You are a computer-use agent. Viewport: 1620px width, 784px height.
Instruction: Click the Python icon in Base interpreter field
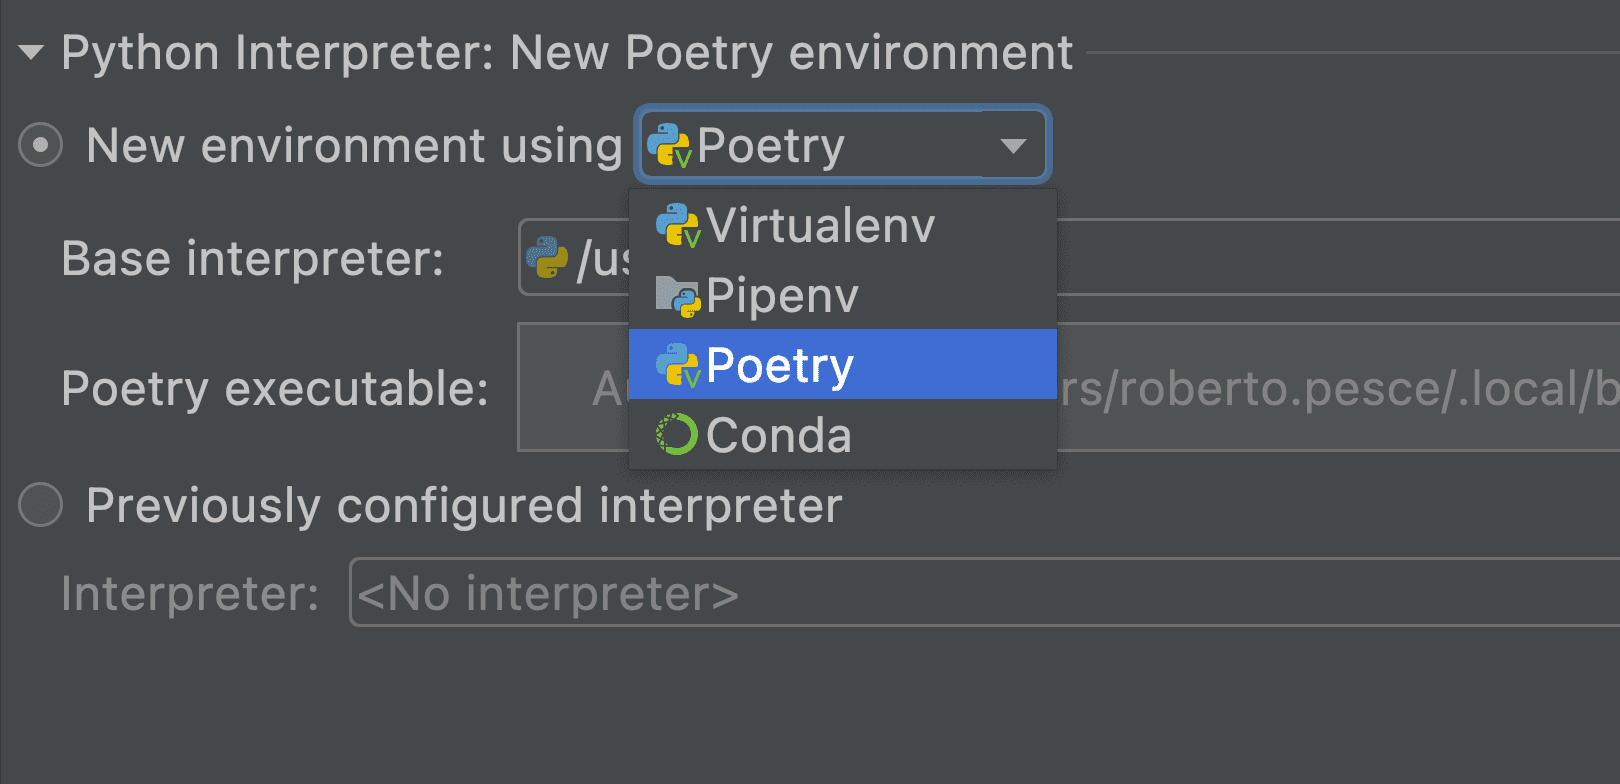[547, 258]
